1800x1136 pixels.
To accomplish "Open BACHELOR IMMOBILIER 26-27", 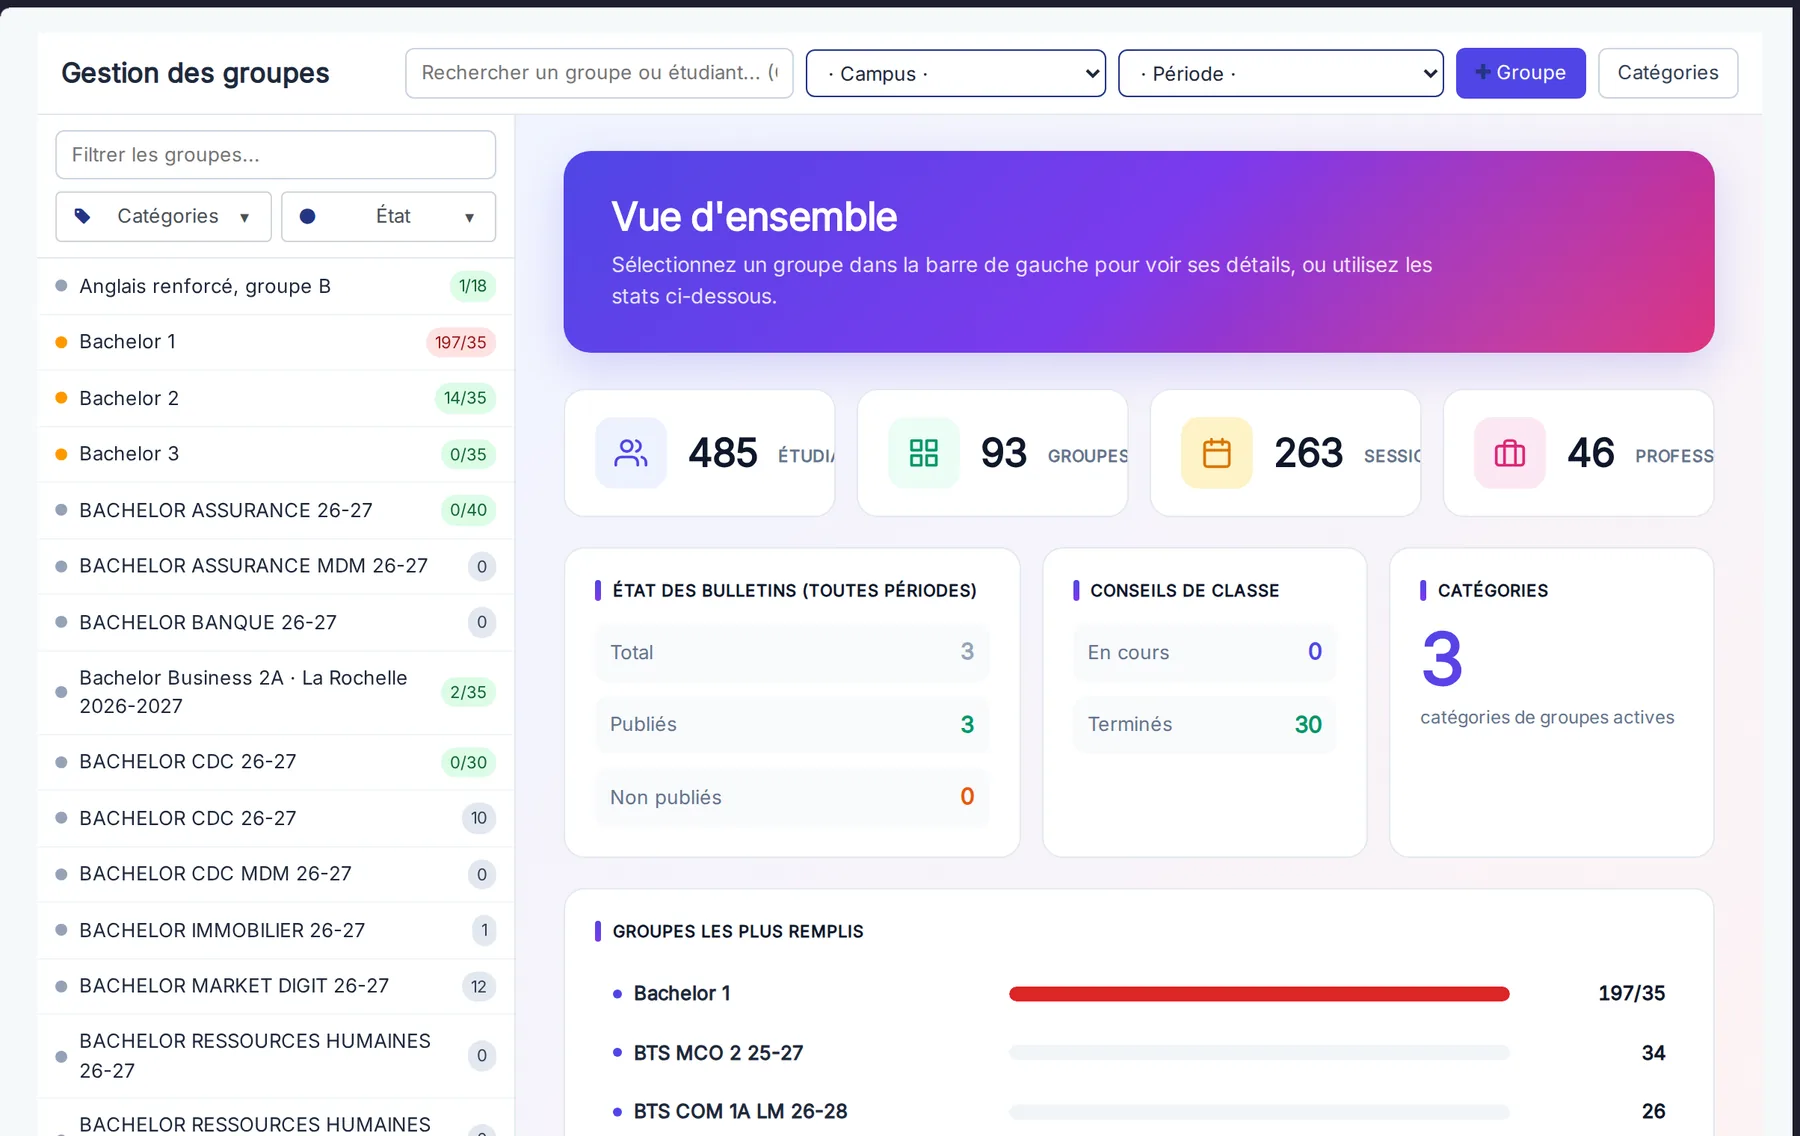I will click(x=276, y=930).
